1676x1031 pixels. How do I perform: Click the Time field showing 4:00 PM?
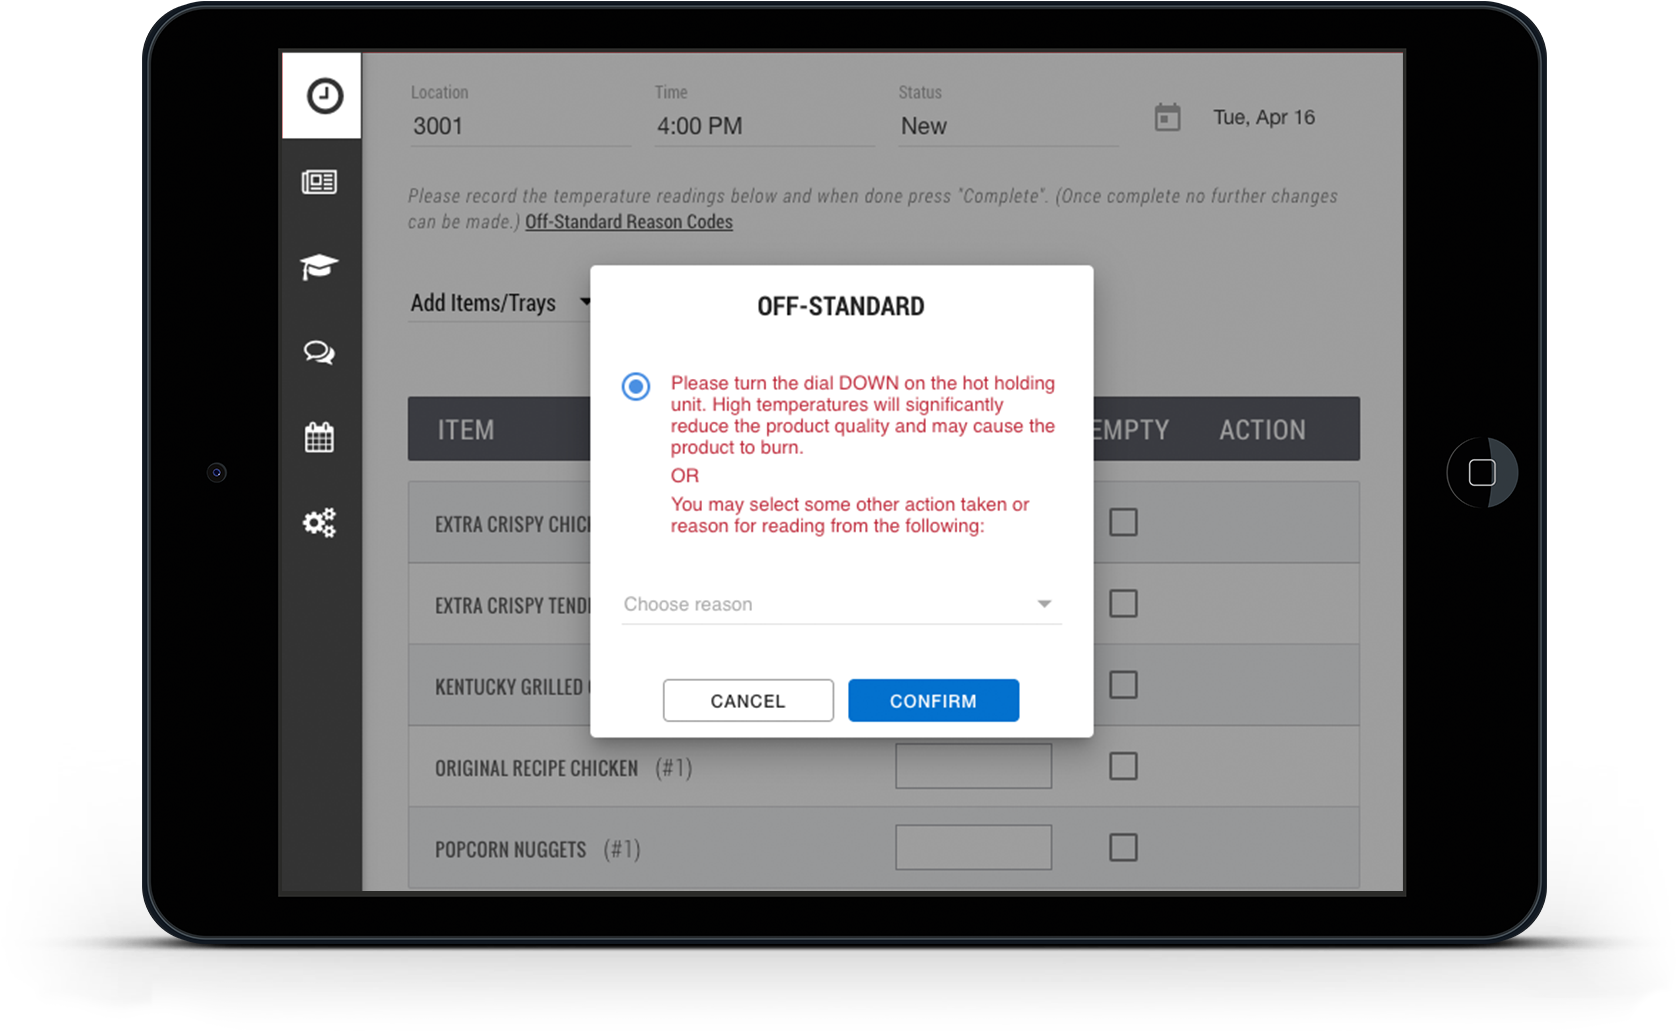(x=764, y=126)
